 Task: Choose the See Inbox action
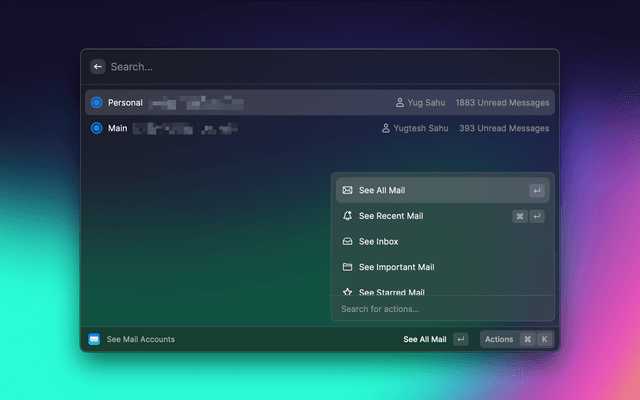[379, 242]
